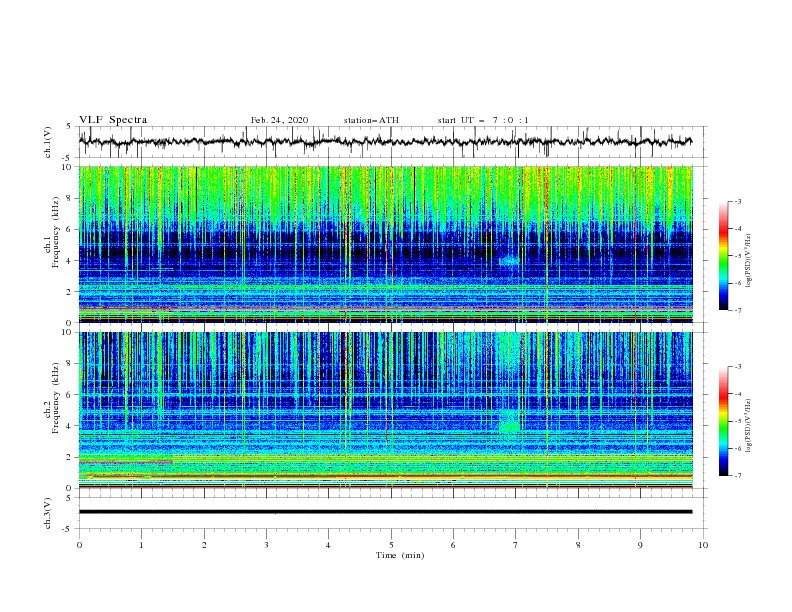Click the ch.1 voltage waveform trace
Image resolution: width=792 pixels, height=612 pixels.
point(385,141)
